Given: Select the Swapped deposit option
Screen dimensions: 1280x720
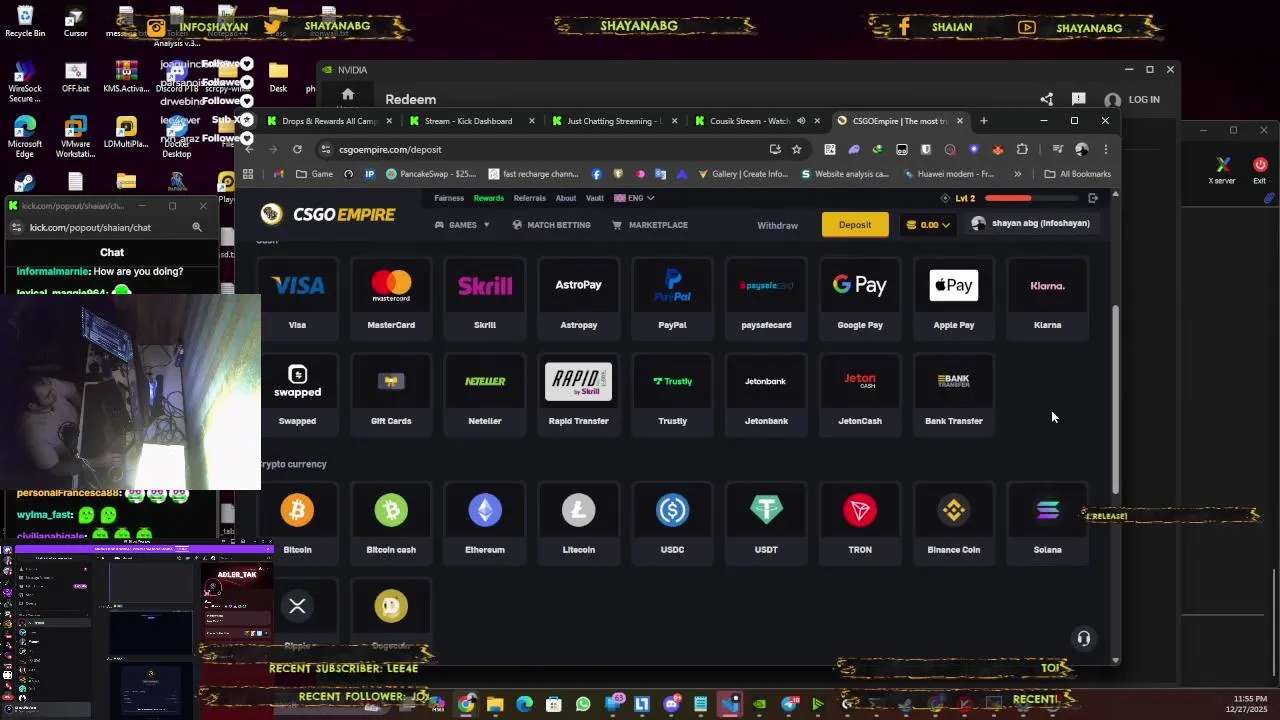Looking at the screenshot, I should 297,394.
